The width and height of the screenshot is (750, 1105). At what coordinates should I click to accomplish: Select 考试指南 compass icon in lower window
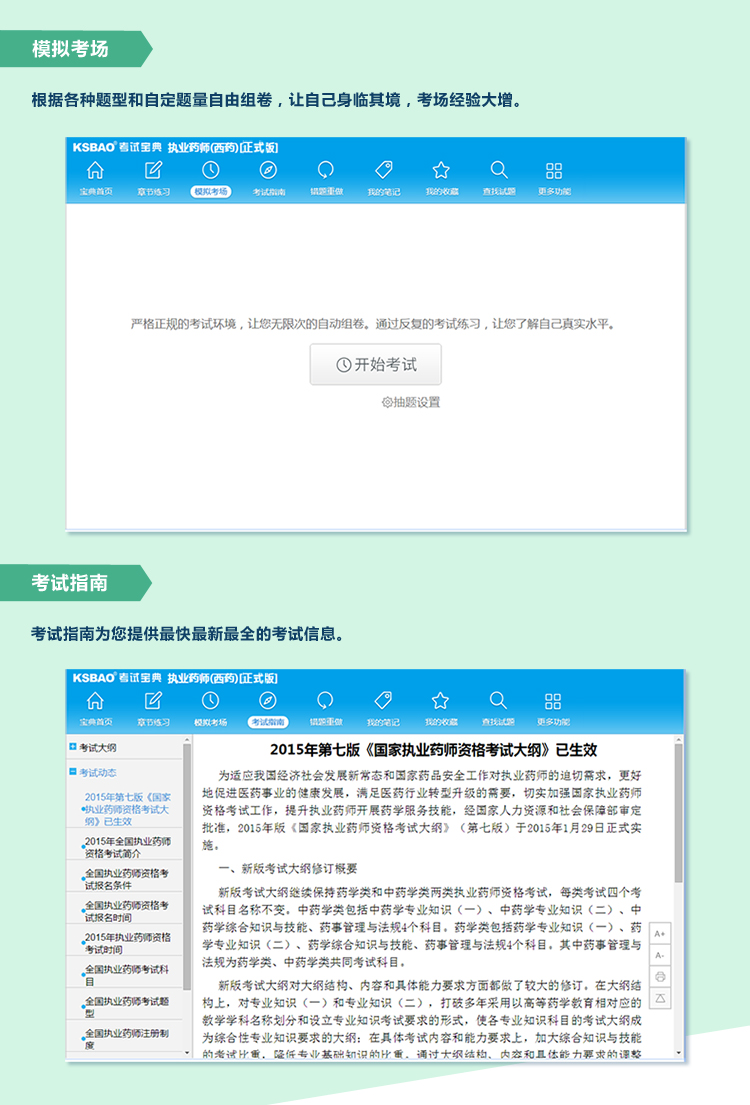[x=268, y=709]
